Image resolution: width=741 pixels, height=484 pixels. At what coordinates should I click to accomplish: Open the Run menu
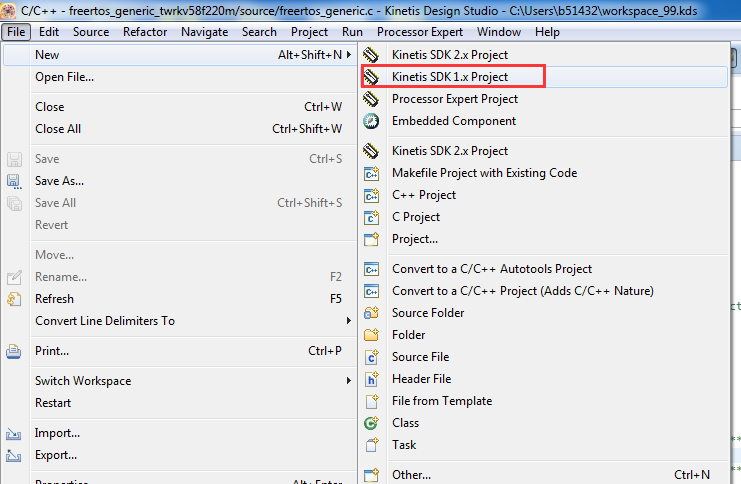point(352,32)
